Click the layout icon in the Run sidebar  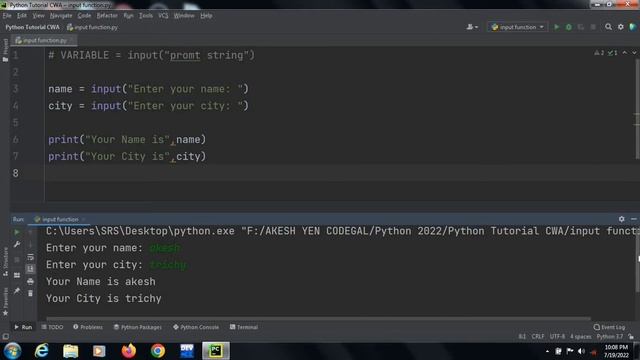pyautogui.click(x=17, y=276)
